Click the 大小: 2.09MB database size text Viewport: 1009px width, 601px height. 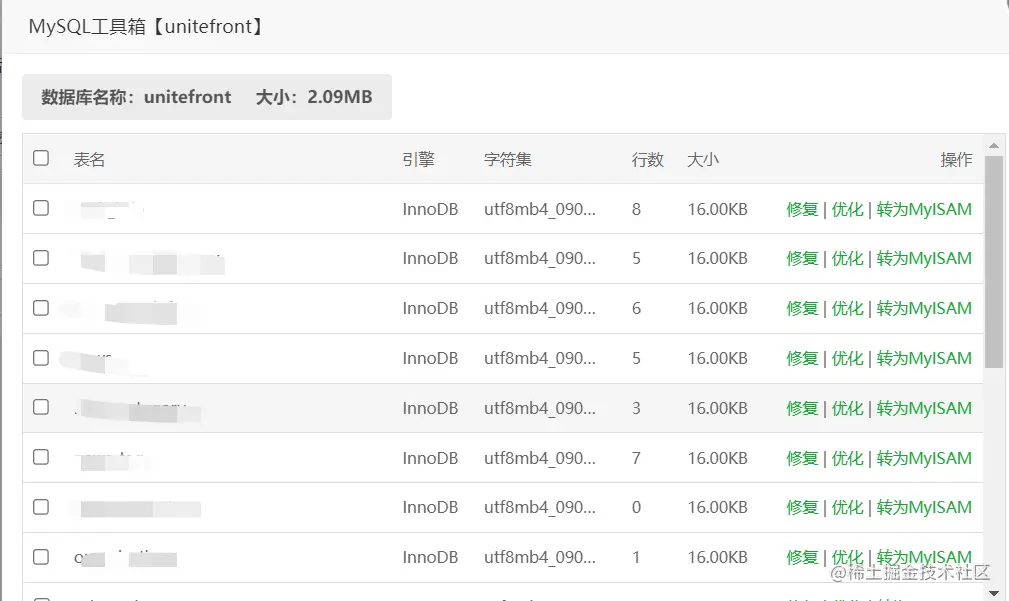314,97
